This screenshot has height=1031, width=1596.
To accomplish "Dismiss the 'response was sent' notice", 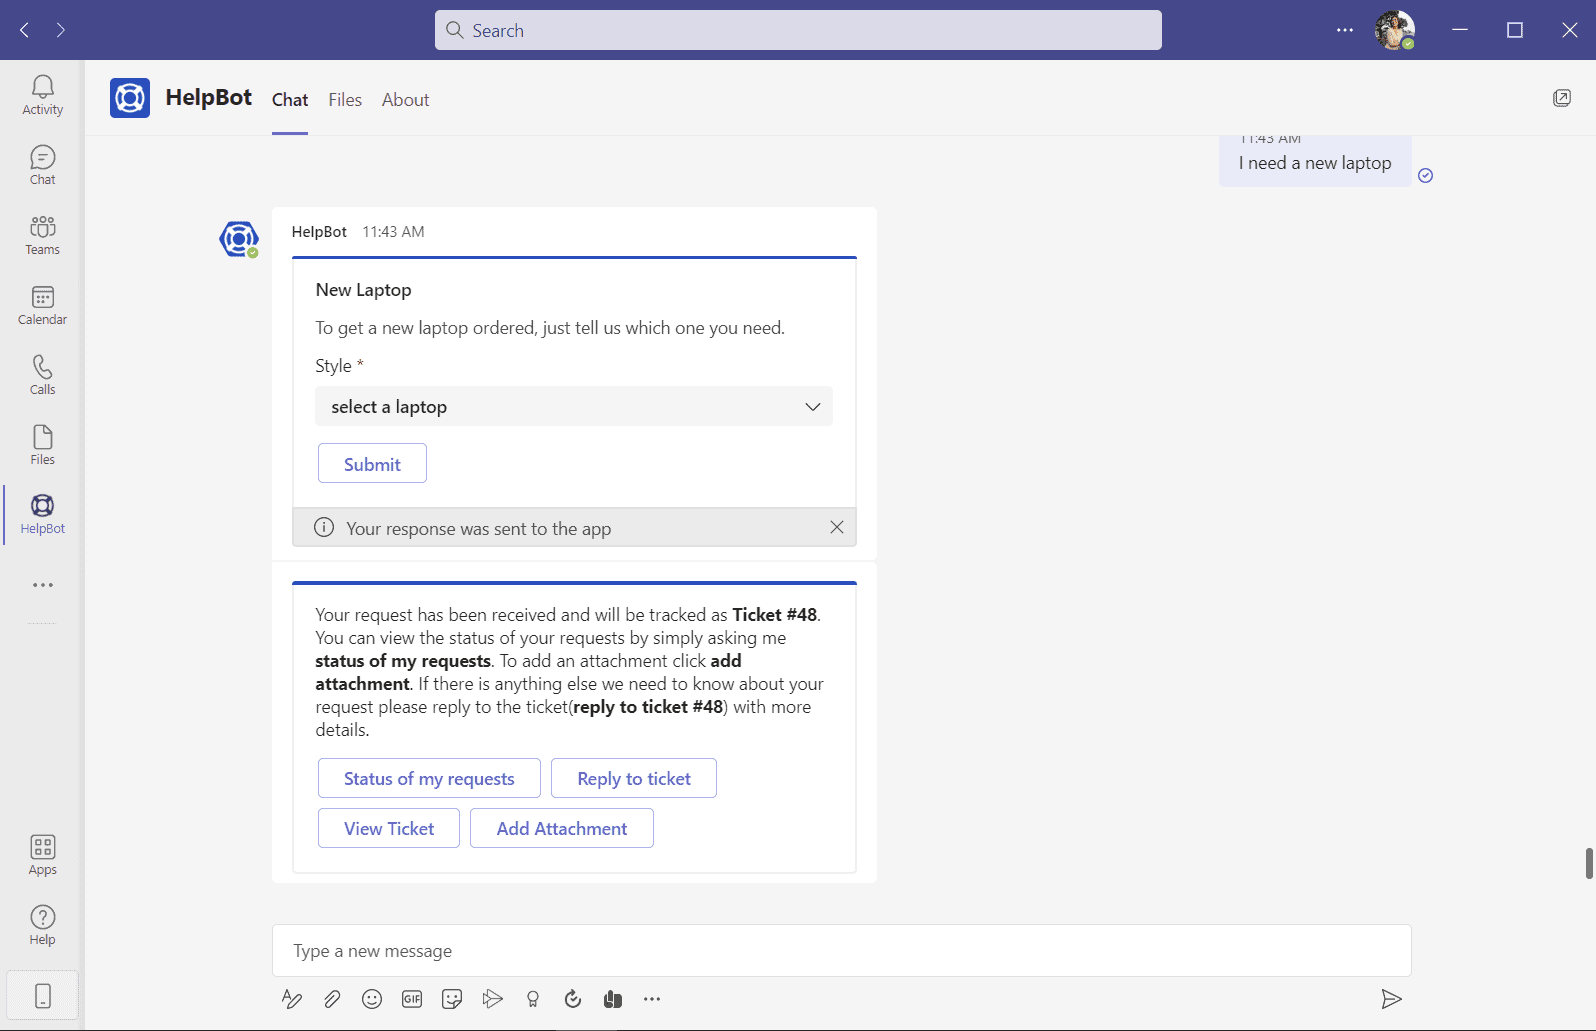I will point(837,527).
